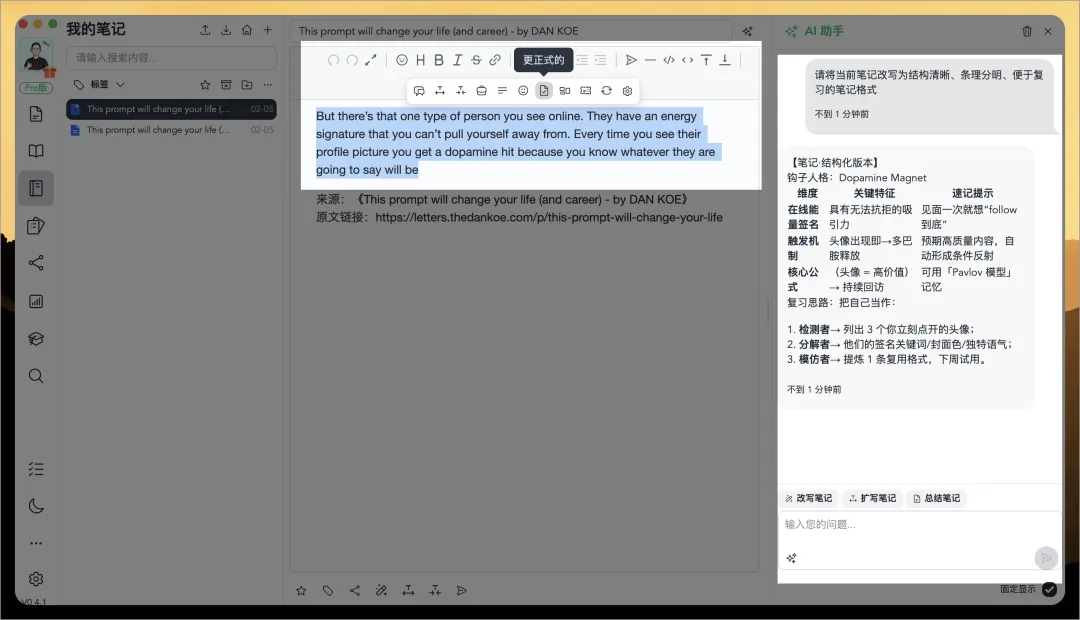Open the AI toolbar settings gear
This screenshot has height=620, width=1080.
point(627,91)
